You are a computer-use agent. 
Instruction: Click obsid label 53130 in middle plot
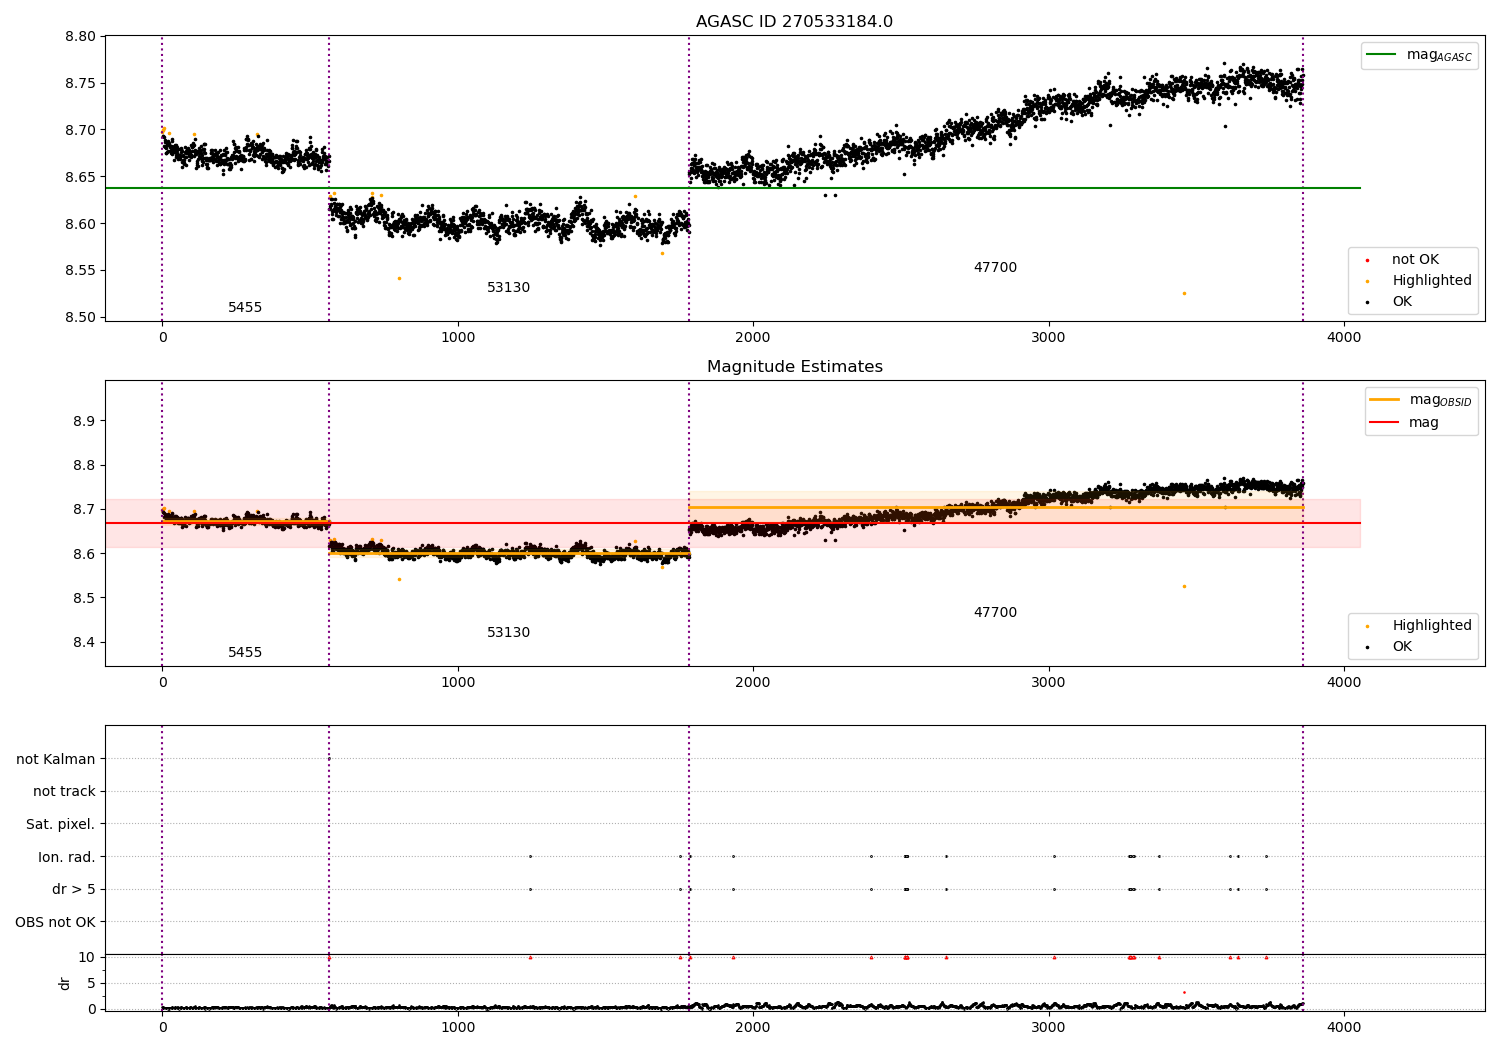508,633
